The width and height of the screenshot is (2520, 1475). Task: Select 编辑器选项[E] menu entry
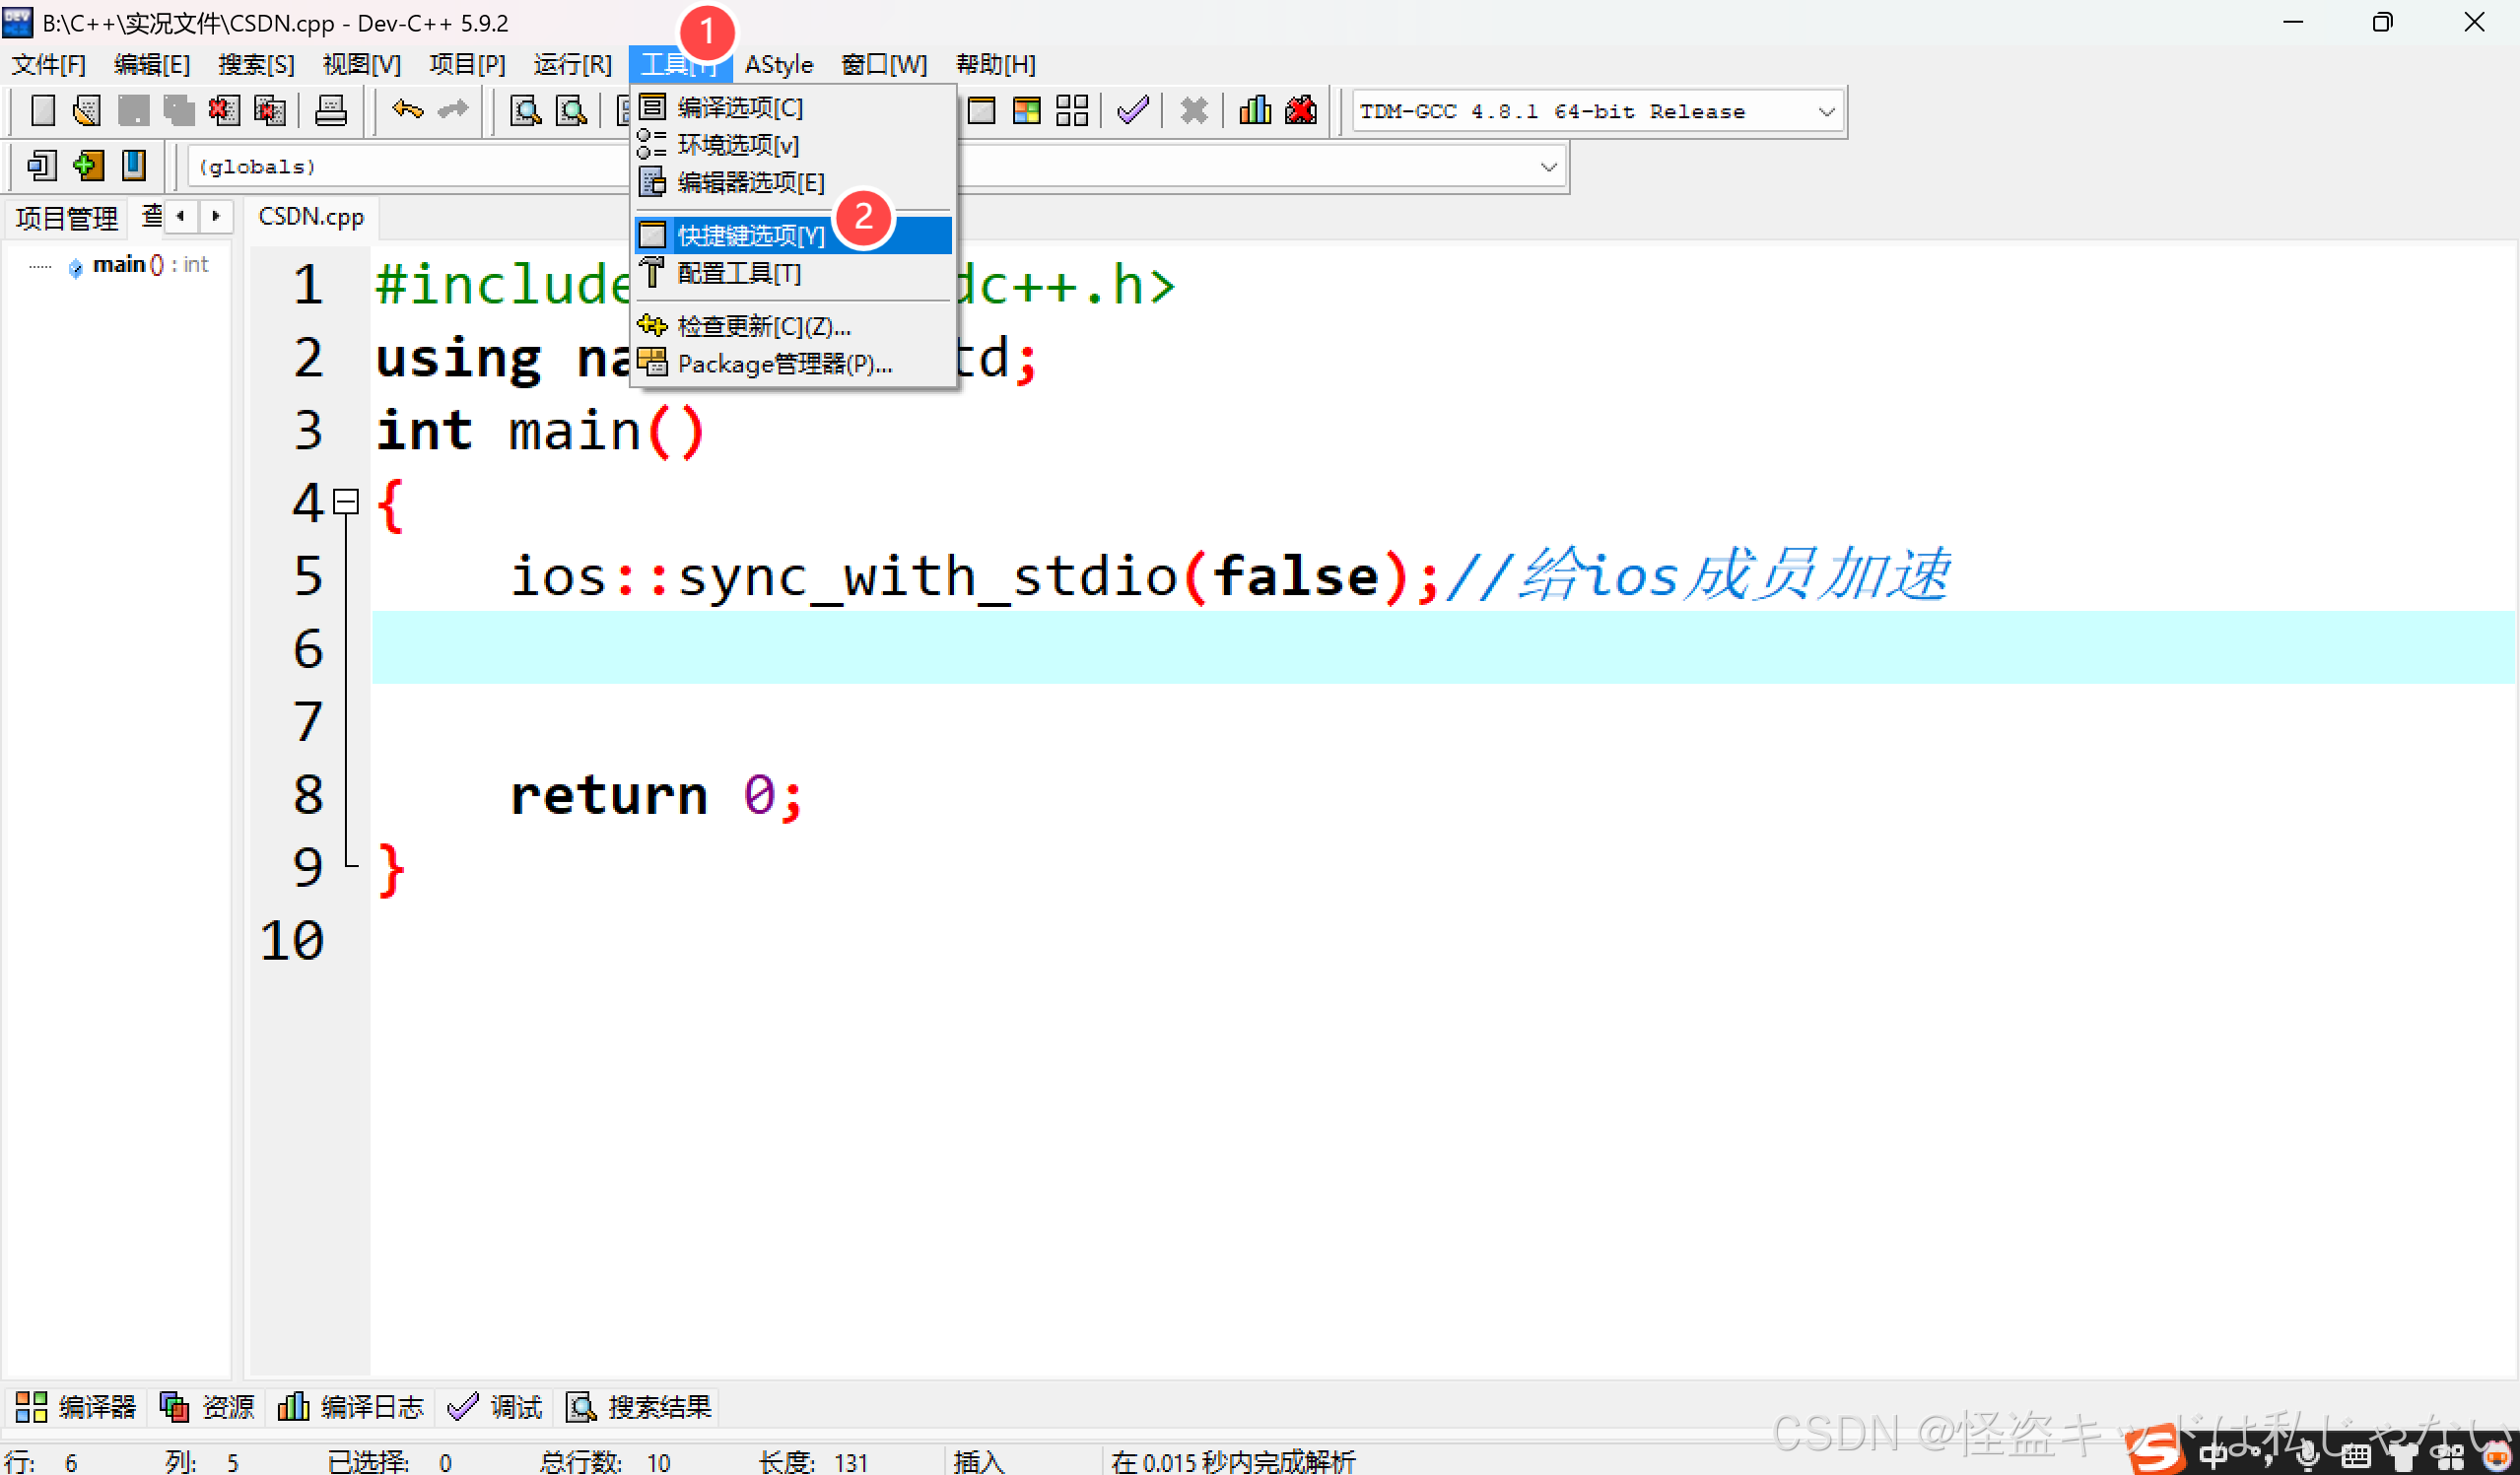[793, 182]
